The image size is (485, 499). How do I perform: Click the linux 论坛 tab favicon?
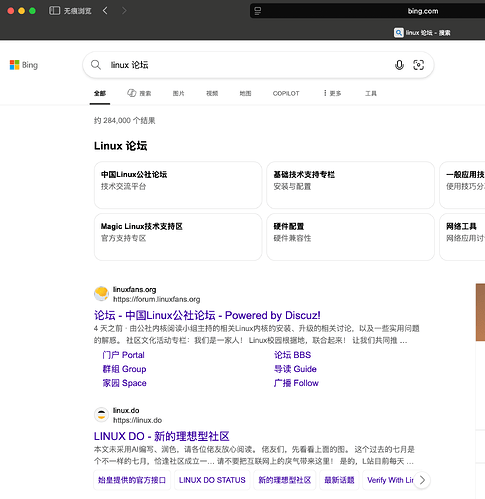coord(398,33)
